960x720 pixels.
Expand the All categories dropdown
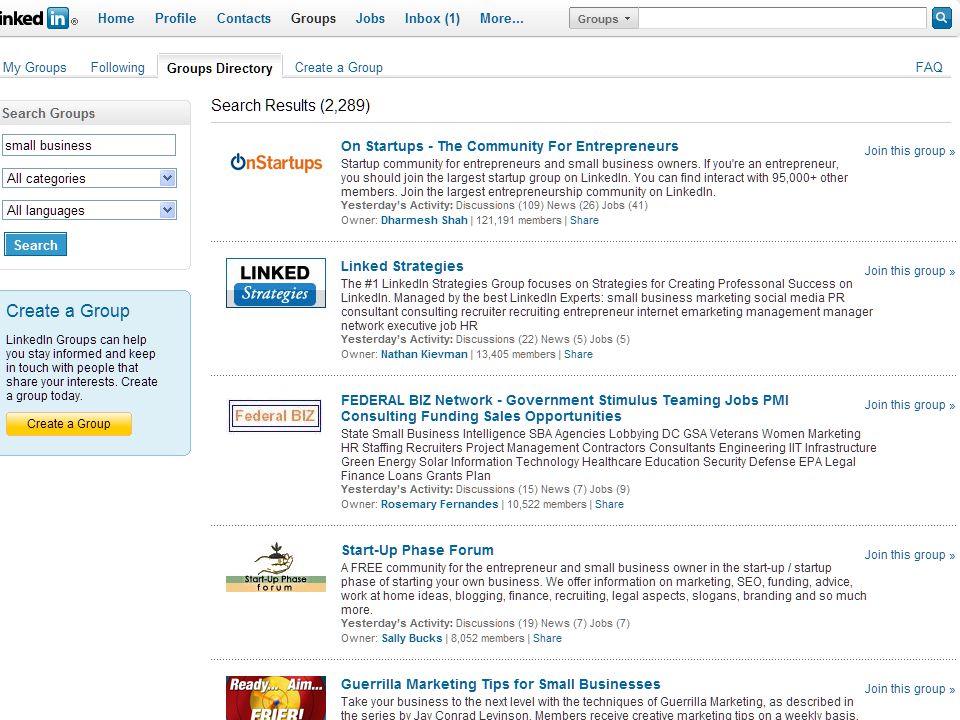[x=89, y=178]
